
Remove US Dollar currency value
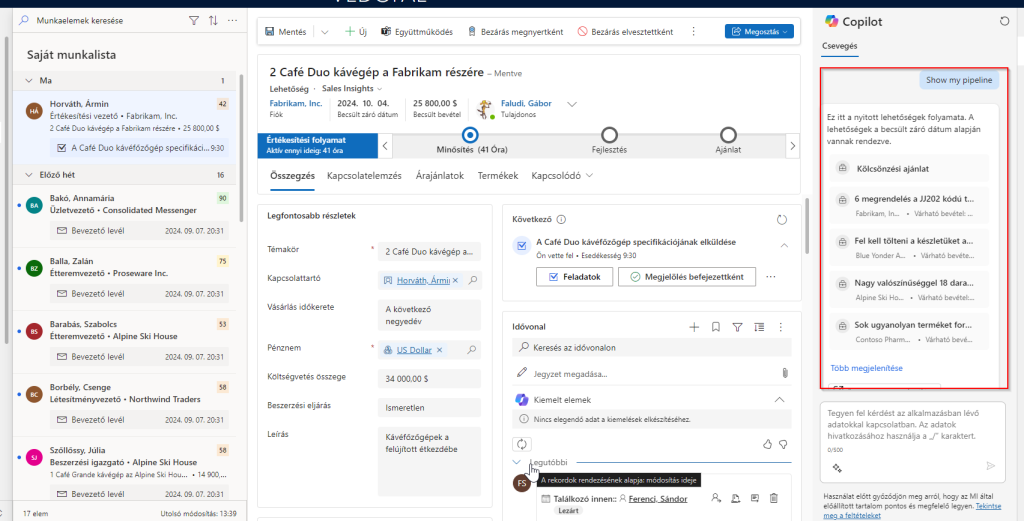tap(440, 350)
